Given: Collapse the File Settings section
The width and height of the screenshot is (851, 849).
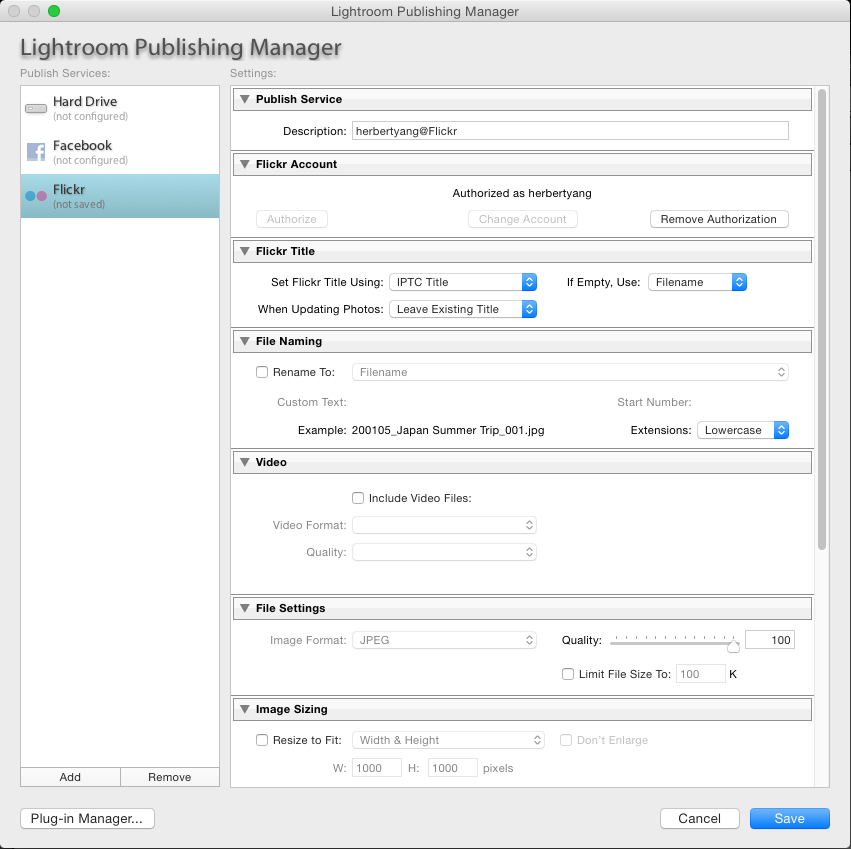Looking at the screenshot, I should click(245, 608).
